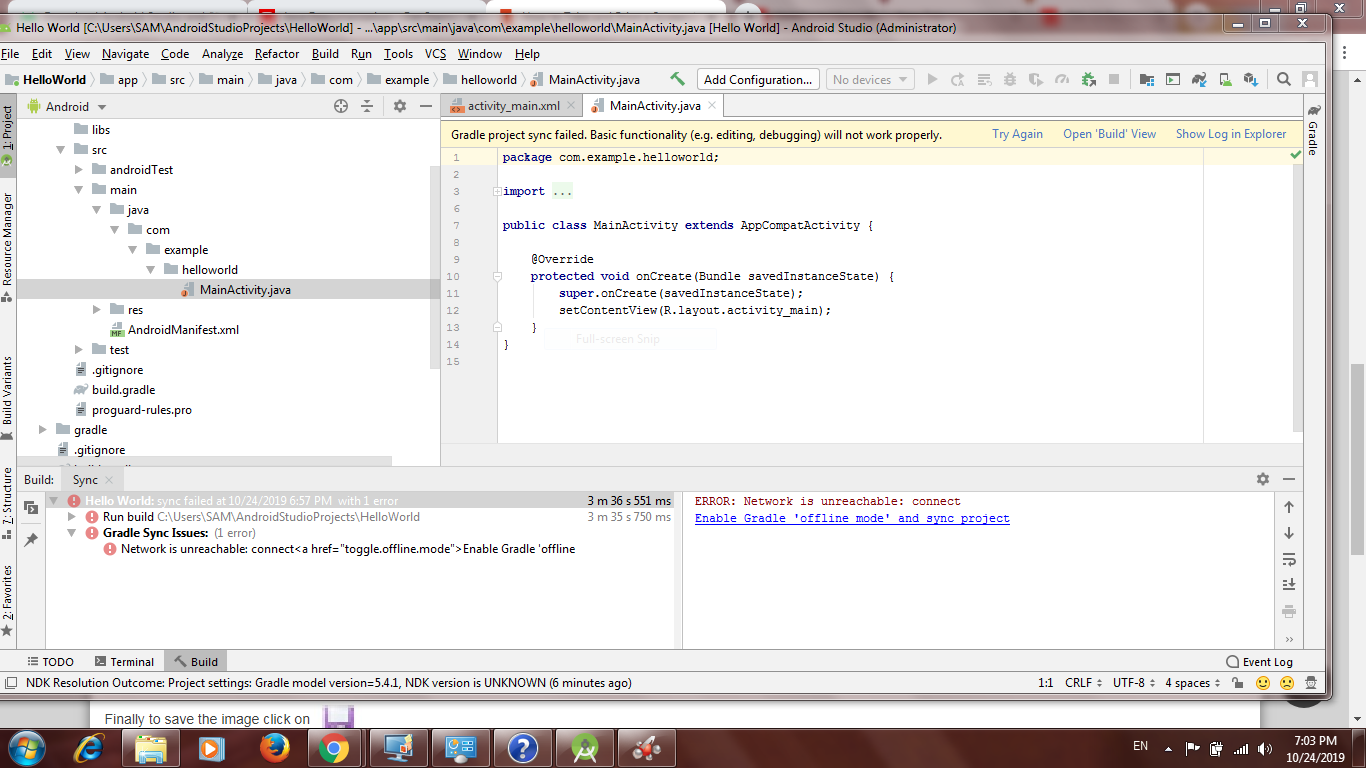Image resolution: width=1366 pixels, height=768 pixels.
Task: Open the Refactor menu
Action: point(277,54)
